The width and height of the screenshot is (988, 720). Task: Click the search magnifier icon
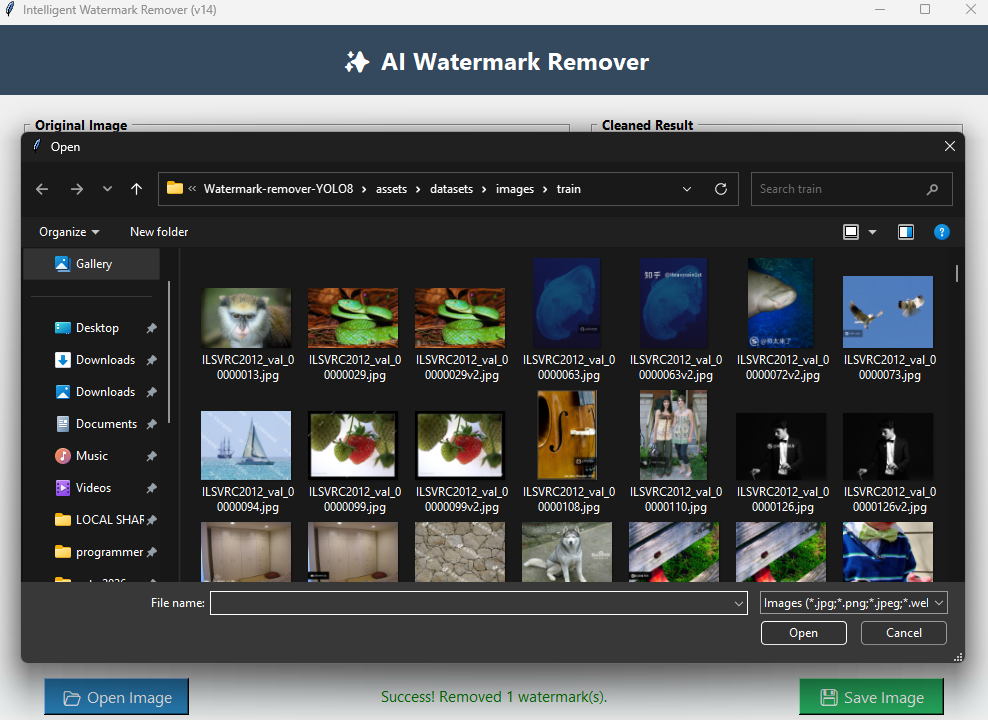[932, 189]
